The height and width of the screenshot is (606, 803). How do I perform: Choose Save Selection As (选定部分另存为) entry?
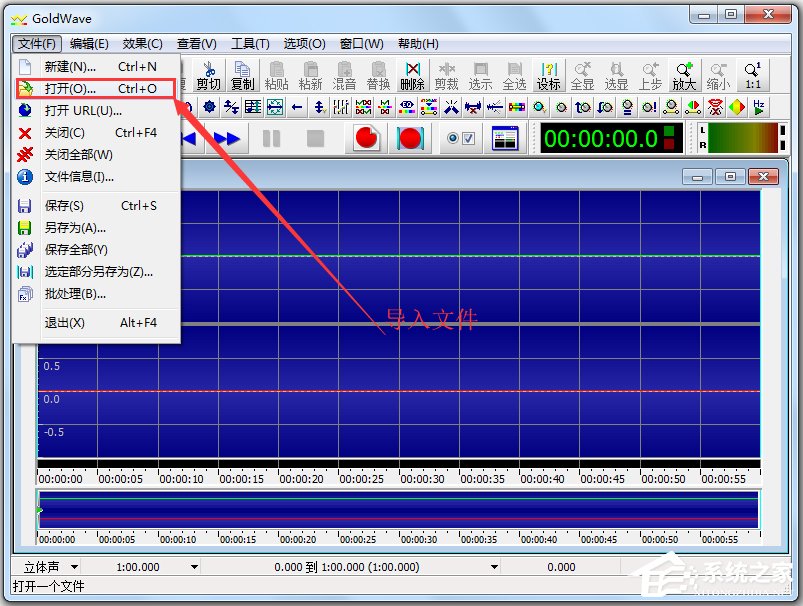coord(97,272)
